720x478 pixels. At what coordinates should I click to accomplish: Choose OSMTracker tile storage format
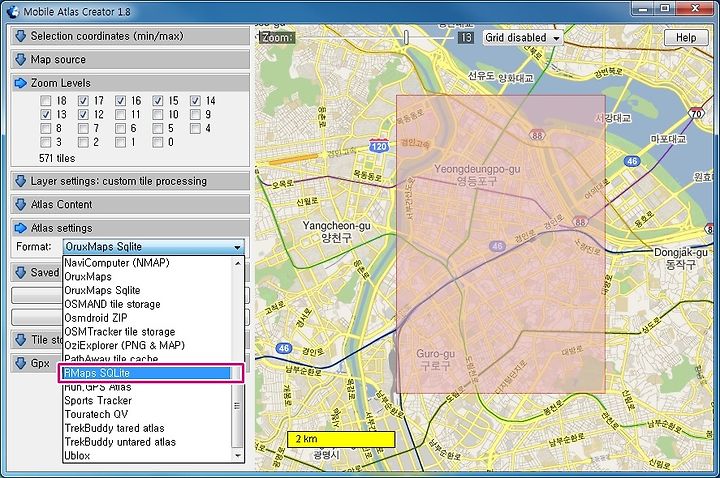[147, 332]
